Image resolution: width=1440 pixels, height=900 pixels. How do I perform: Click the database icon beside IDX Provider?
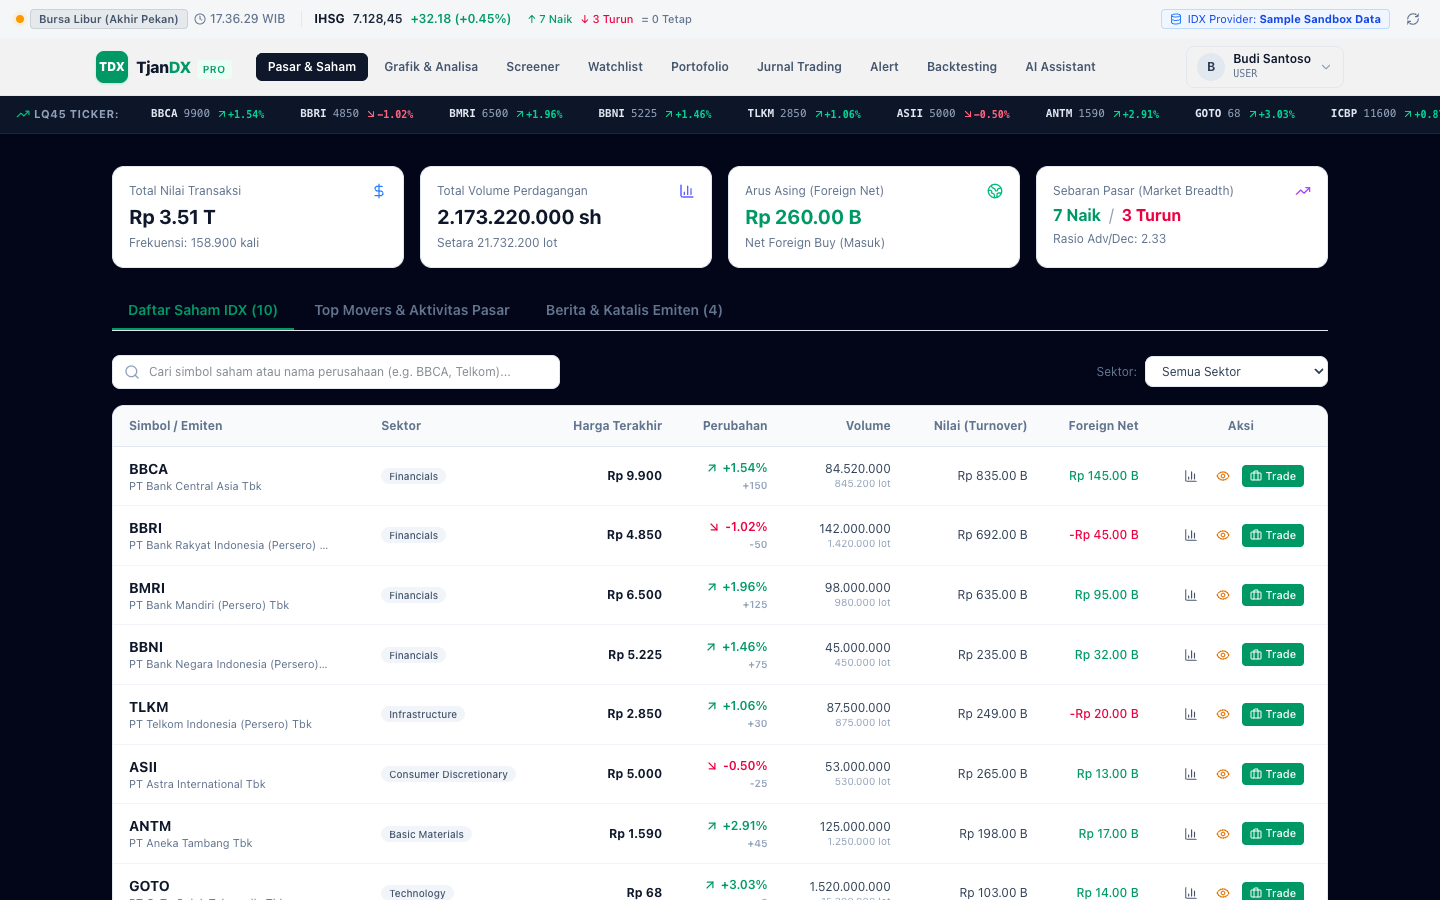click(x=1176, y=19)
